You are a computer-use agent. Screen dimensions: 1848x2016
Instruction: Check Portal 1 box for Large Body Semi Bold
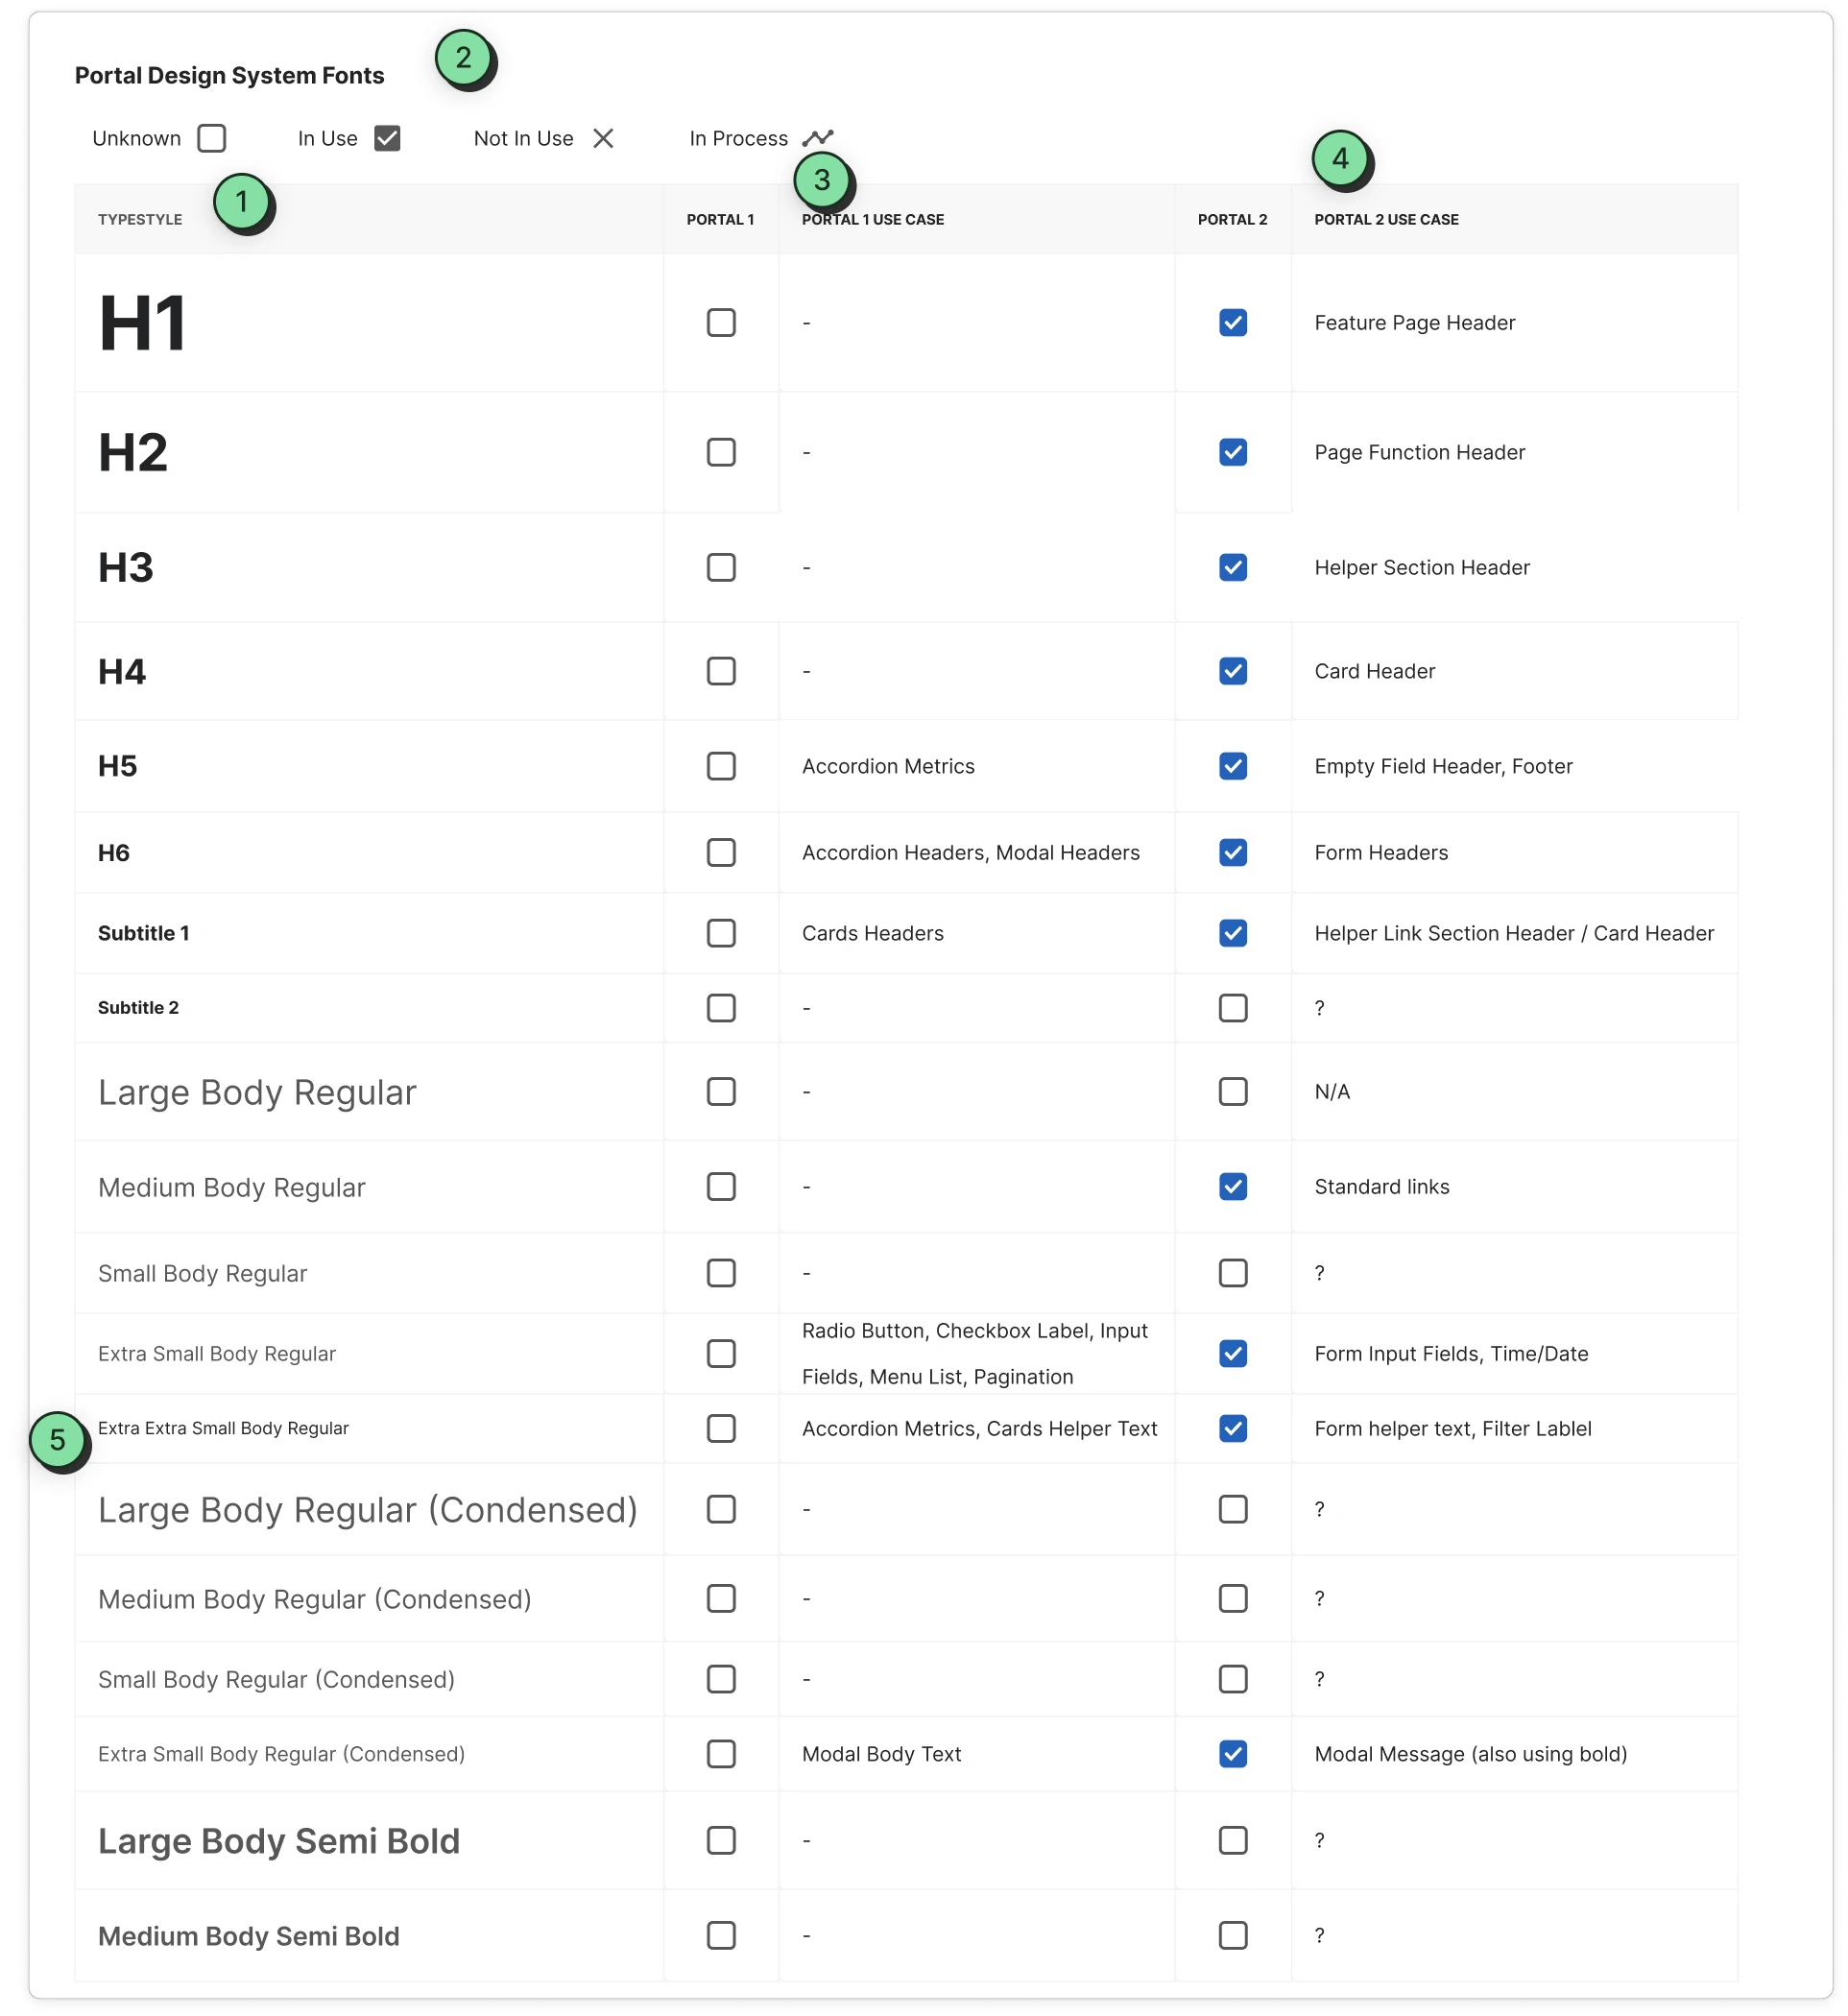[x=721, y=1840]
